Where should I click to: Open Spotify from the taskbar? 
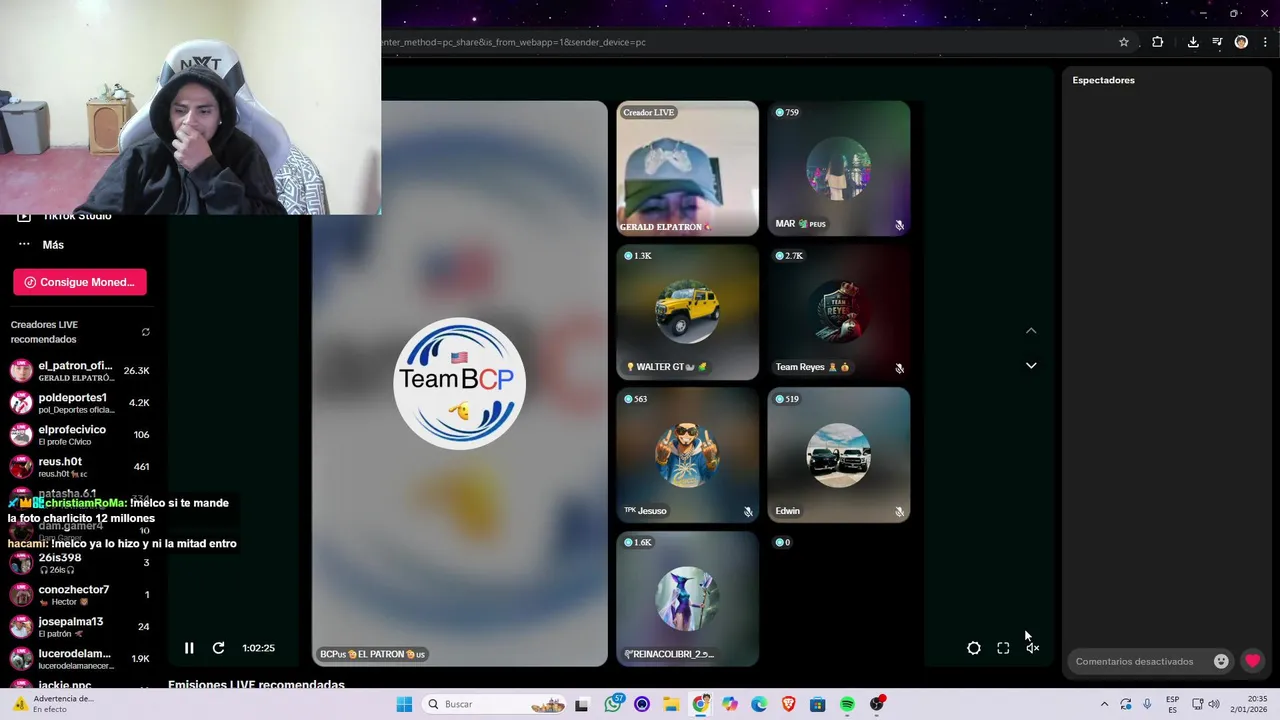(847, 704)
